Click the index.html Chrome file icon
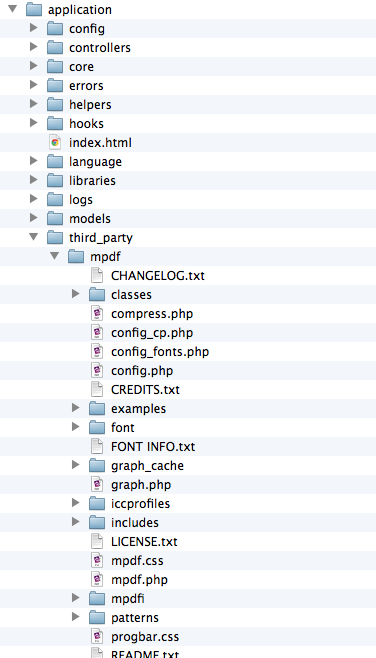 55,142
